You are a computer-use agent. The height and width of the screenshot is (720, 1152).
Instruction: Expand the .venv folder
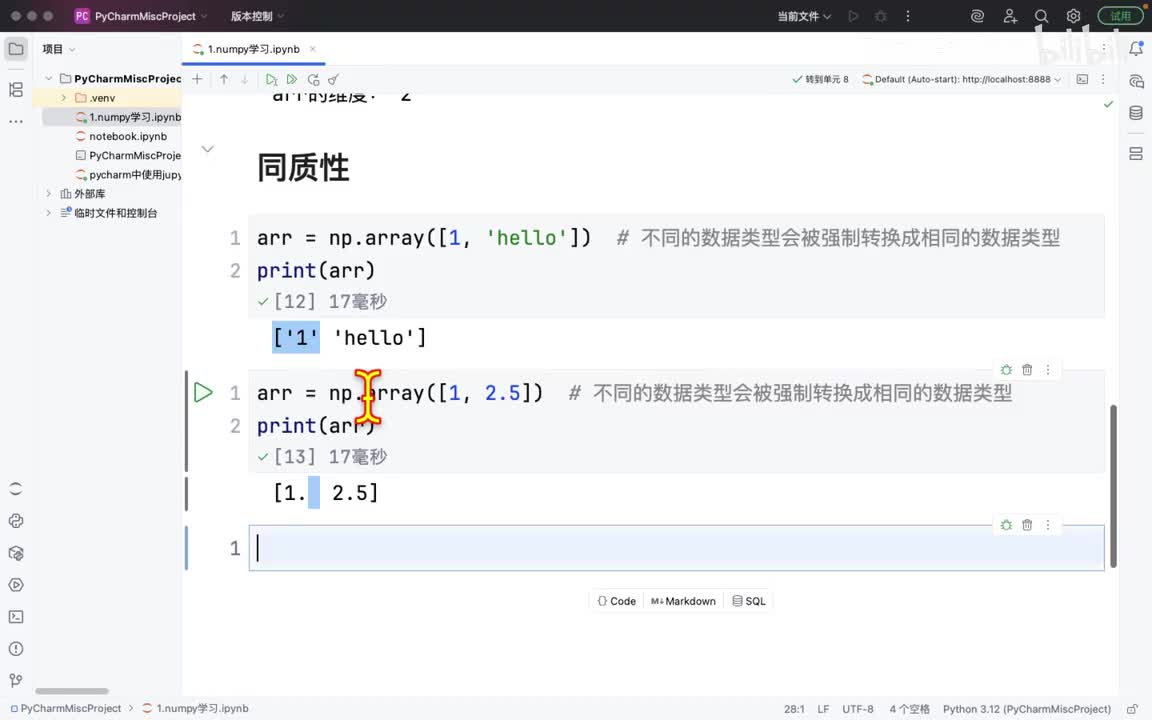click(x=64, y=98)
